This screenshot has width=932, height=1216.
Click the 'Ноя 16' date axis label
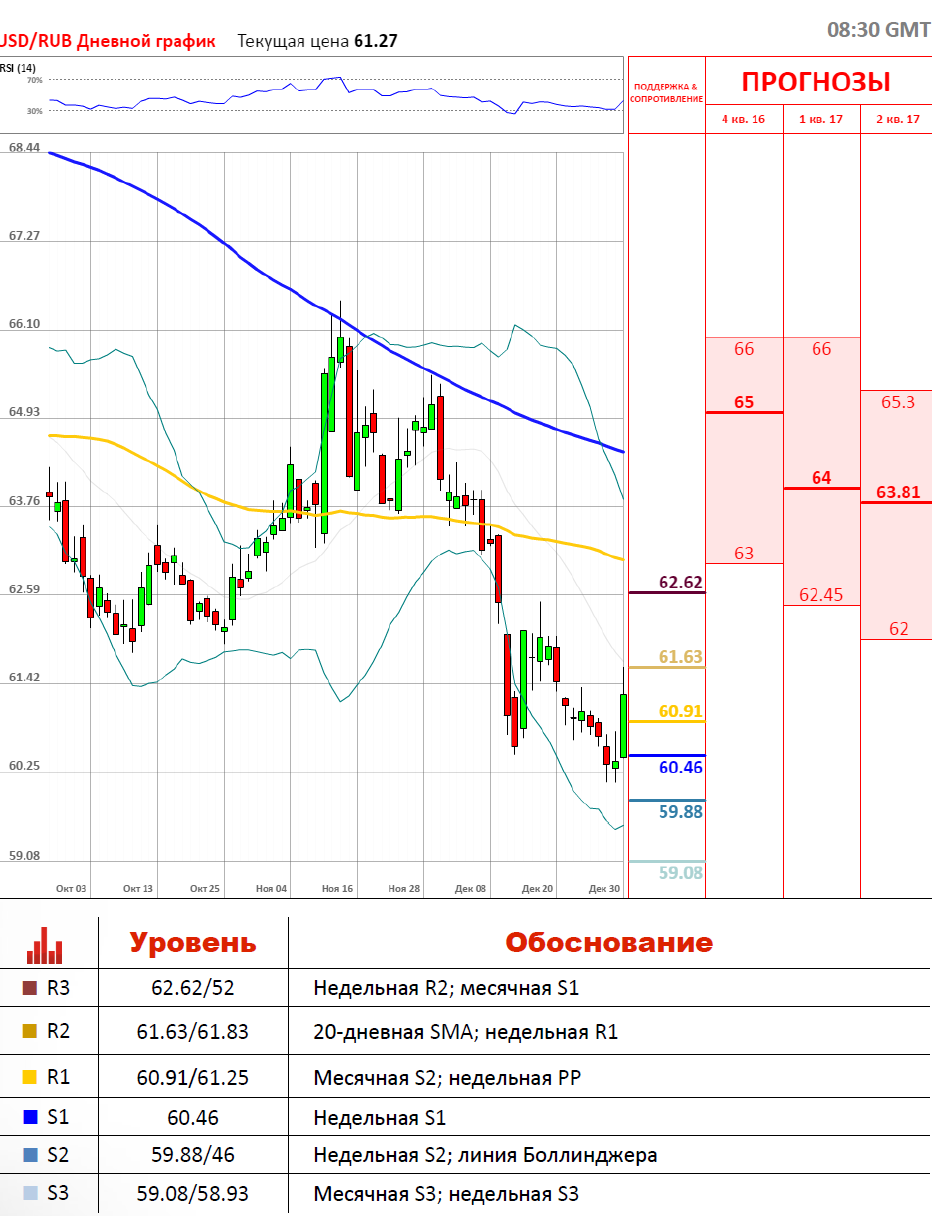coord(337,888)
